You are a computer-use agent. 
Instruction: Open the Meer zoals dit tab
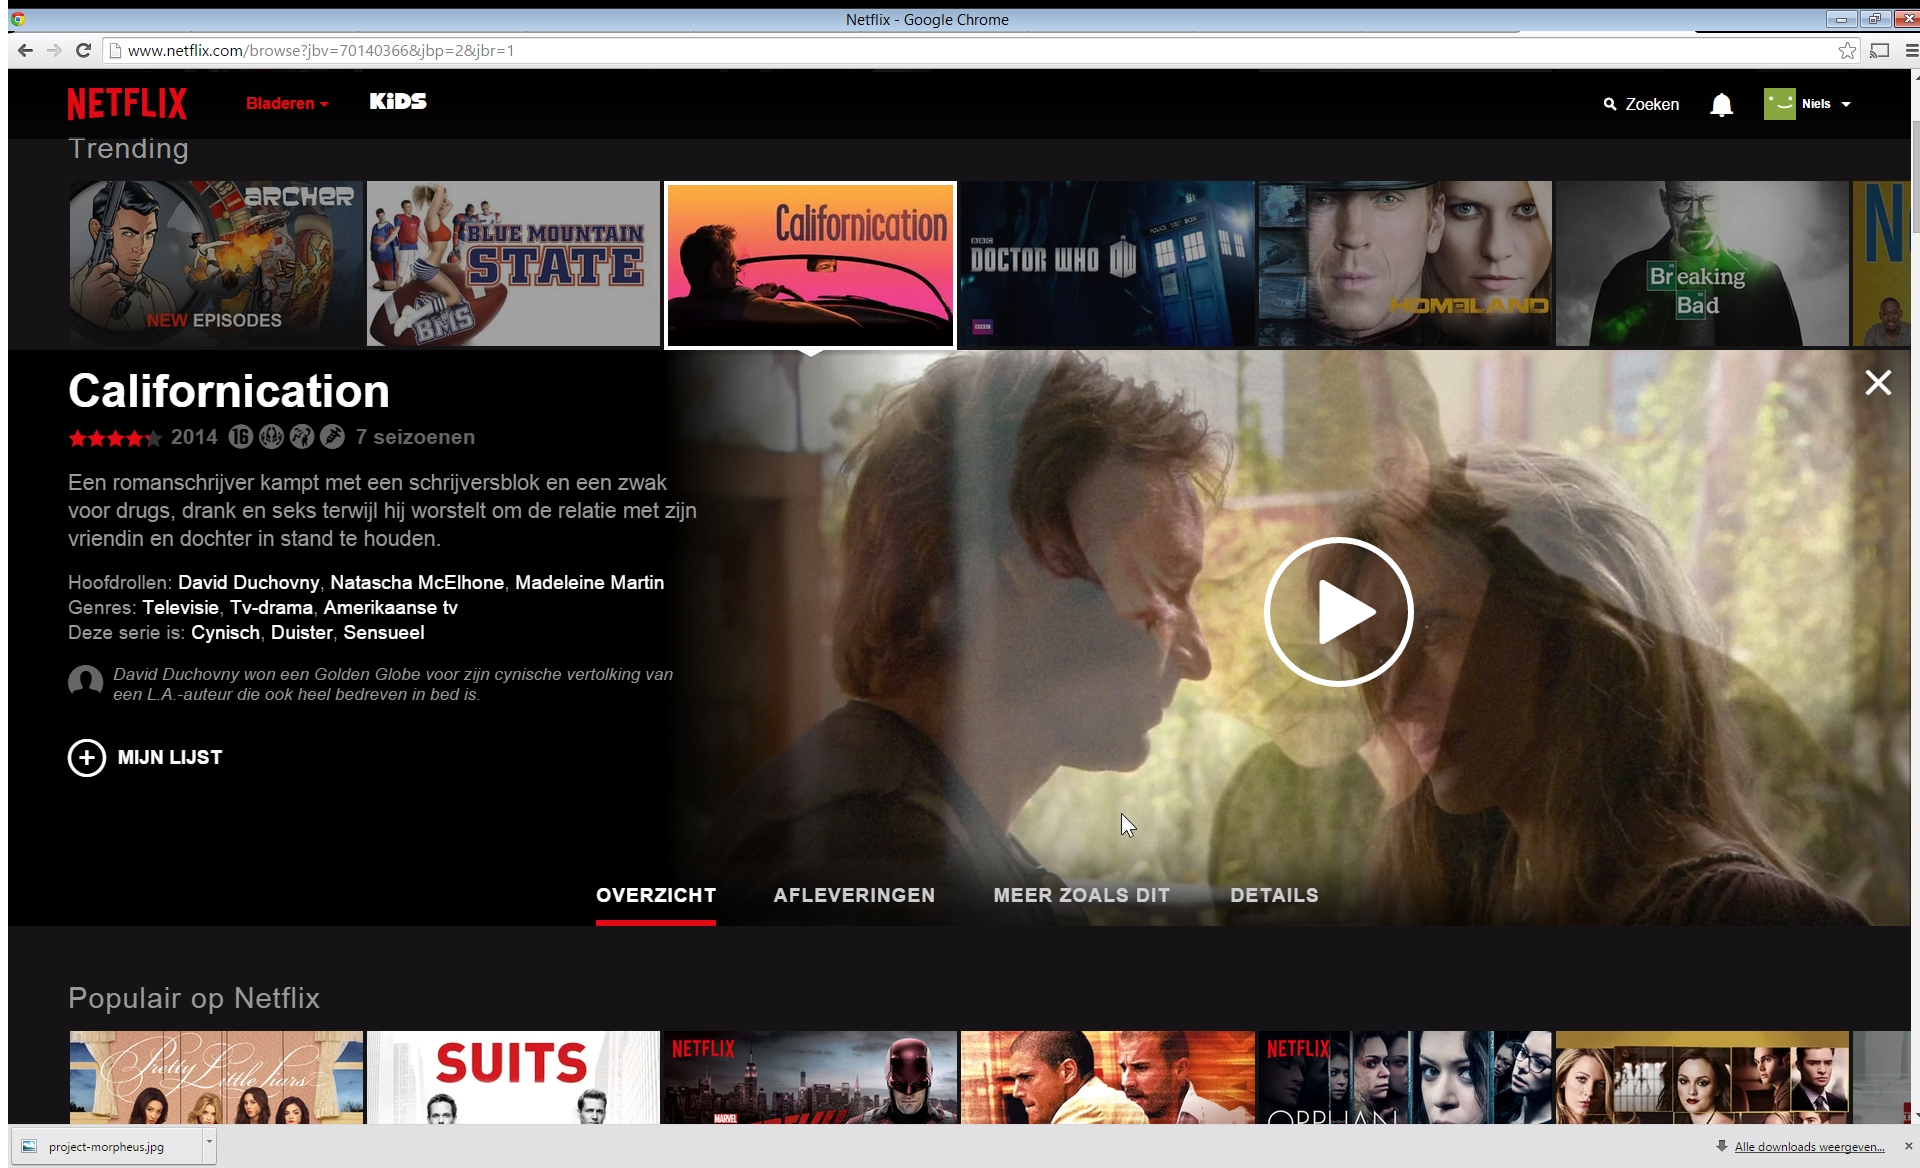click(1081, 896)
